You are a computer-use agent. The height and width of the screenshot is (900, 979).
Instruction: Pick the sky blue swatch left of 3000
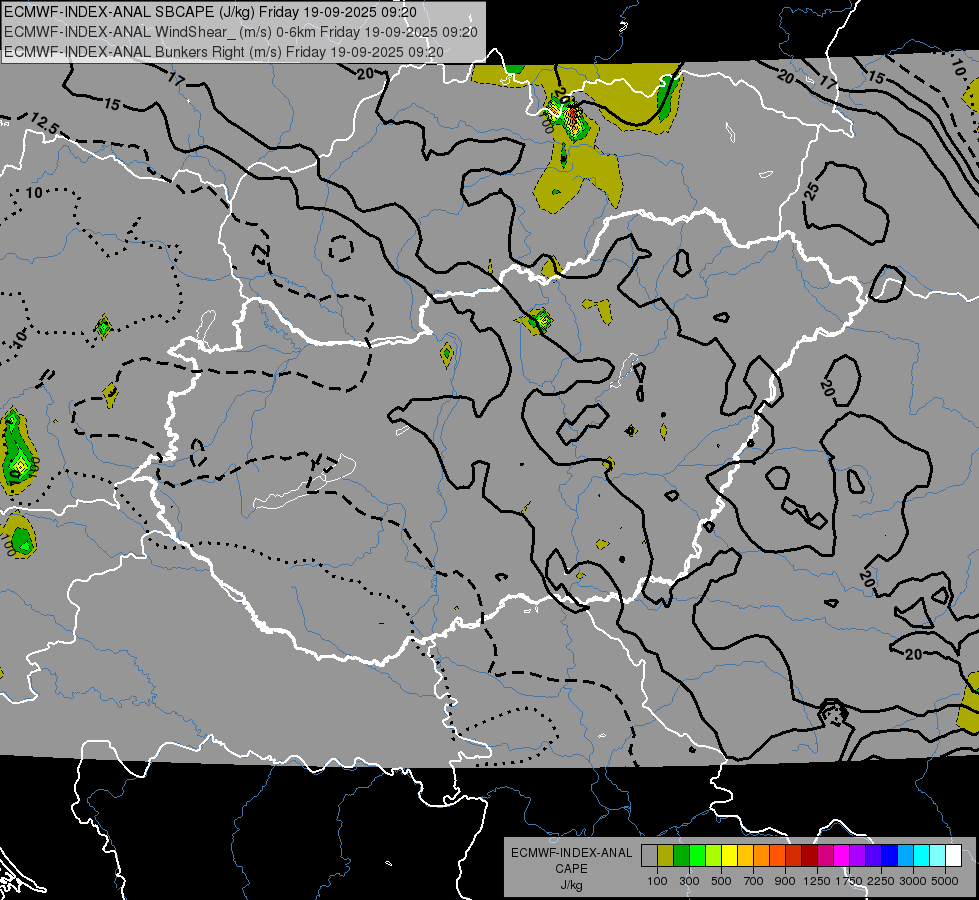(x=906, y=856)
